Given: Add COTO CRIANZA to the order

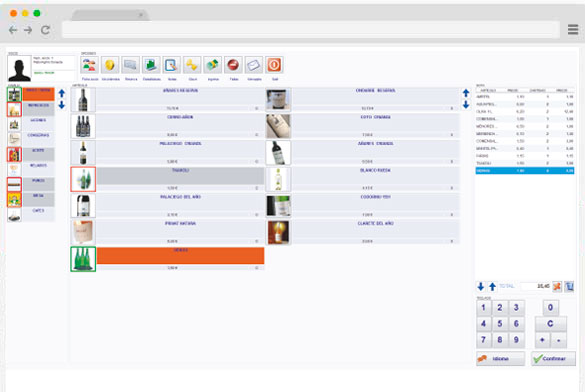Looking at the screenshot, I should click(375, 126).
